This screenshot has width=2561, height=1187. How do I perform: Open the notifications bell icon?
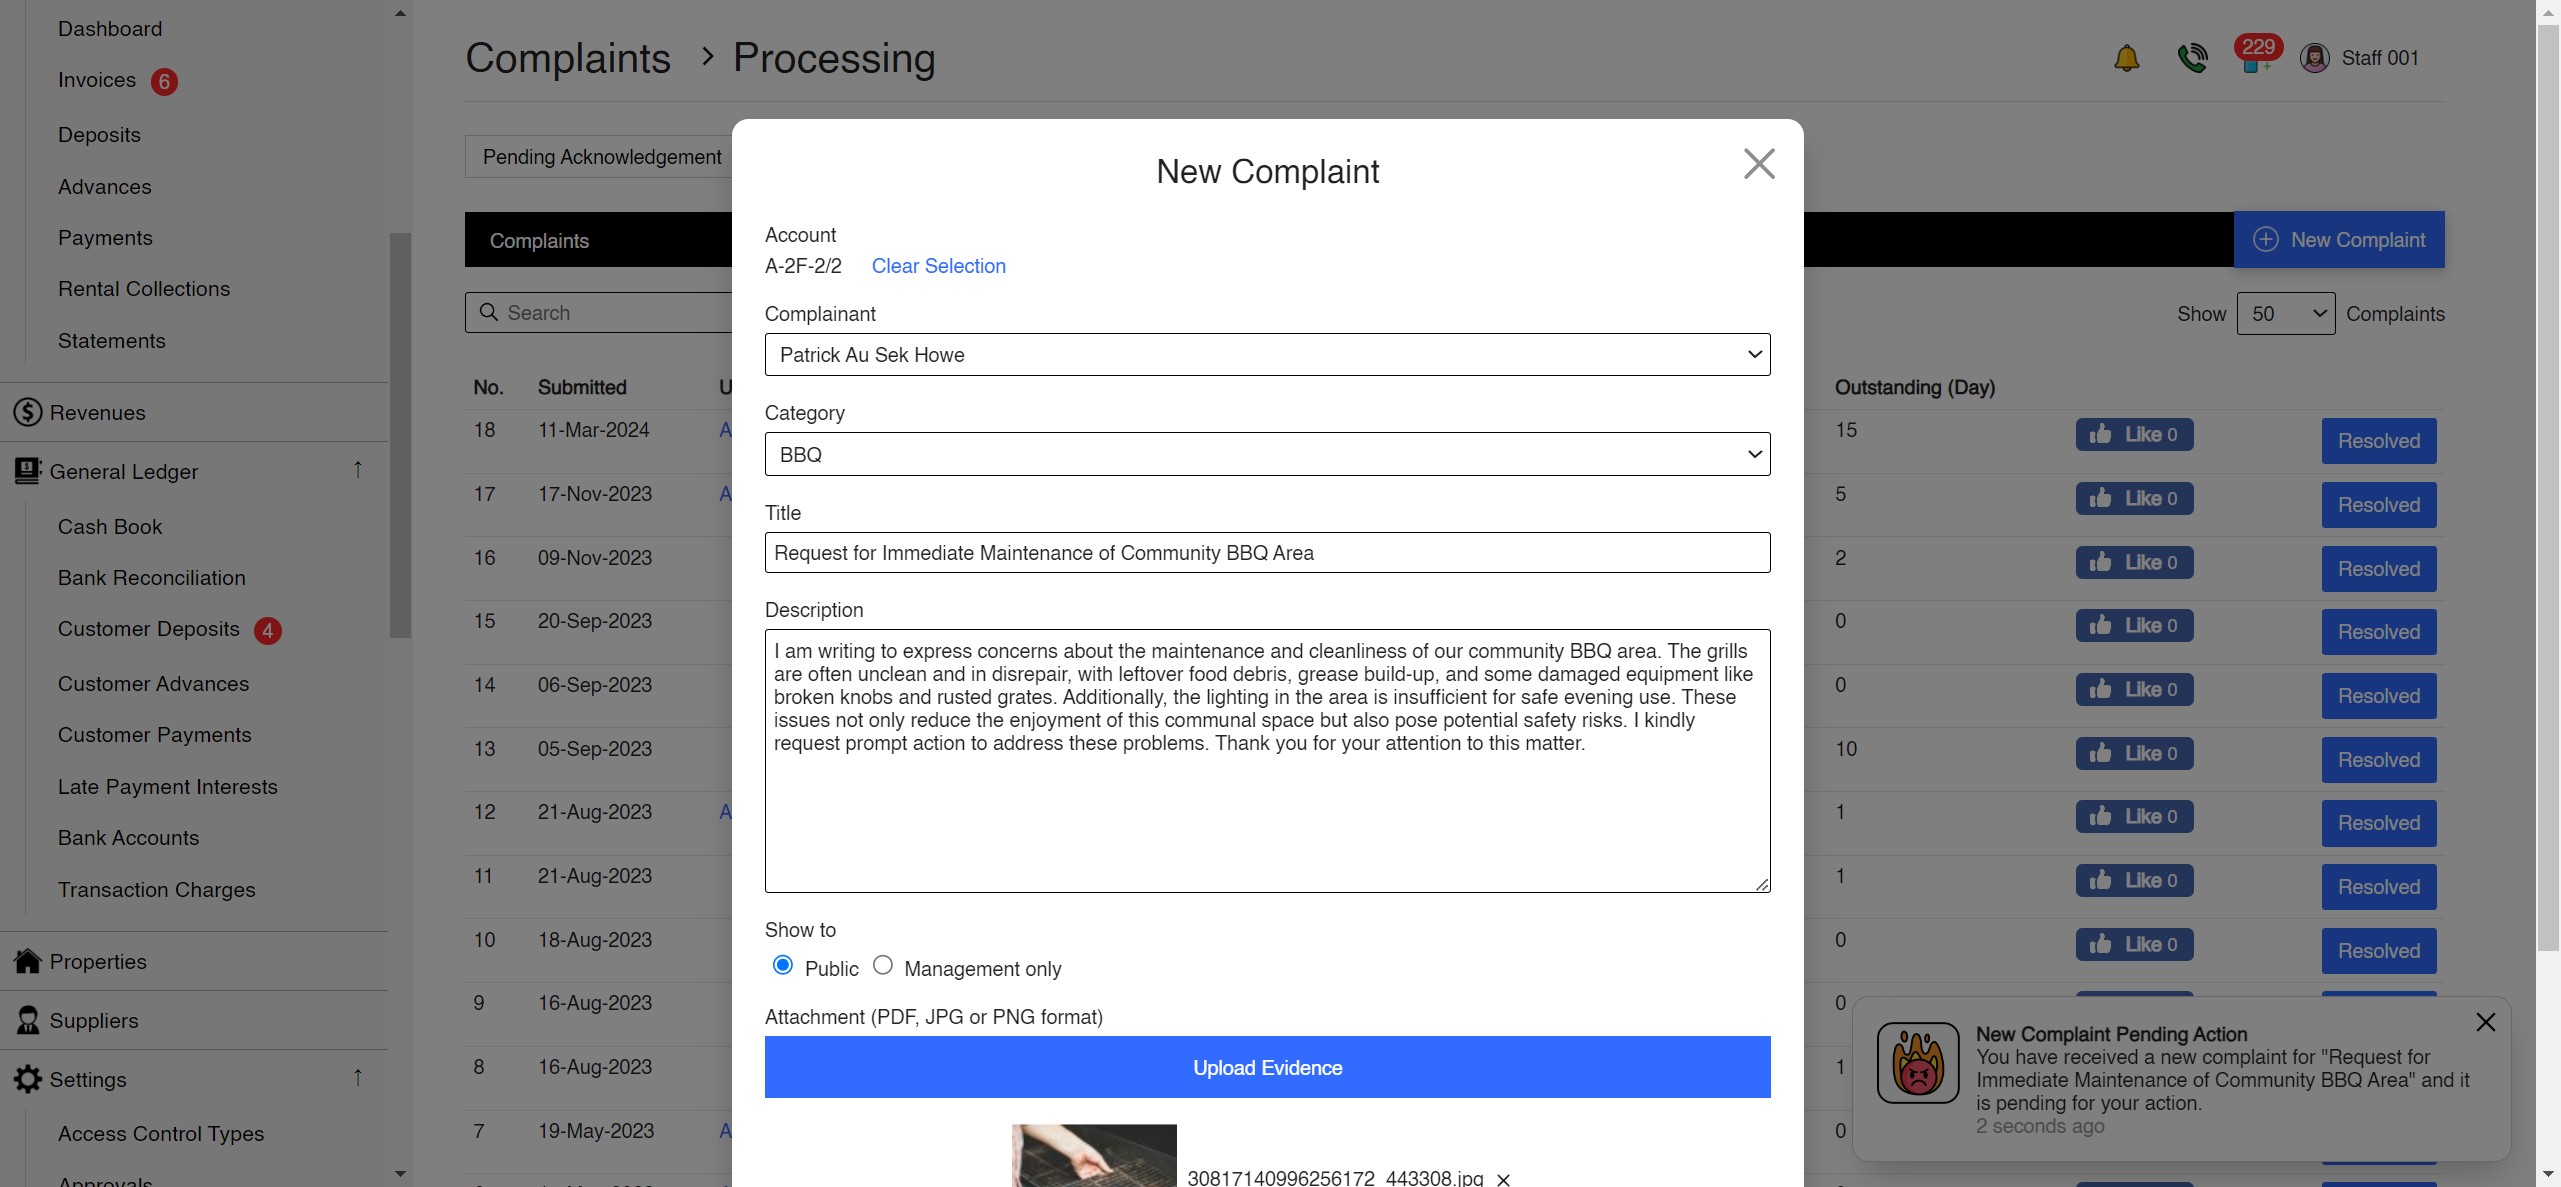point(2126,57)
